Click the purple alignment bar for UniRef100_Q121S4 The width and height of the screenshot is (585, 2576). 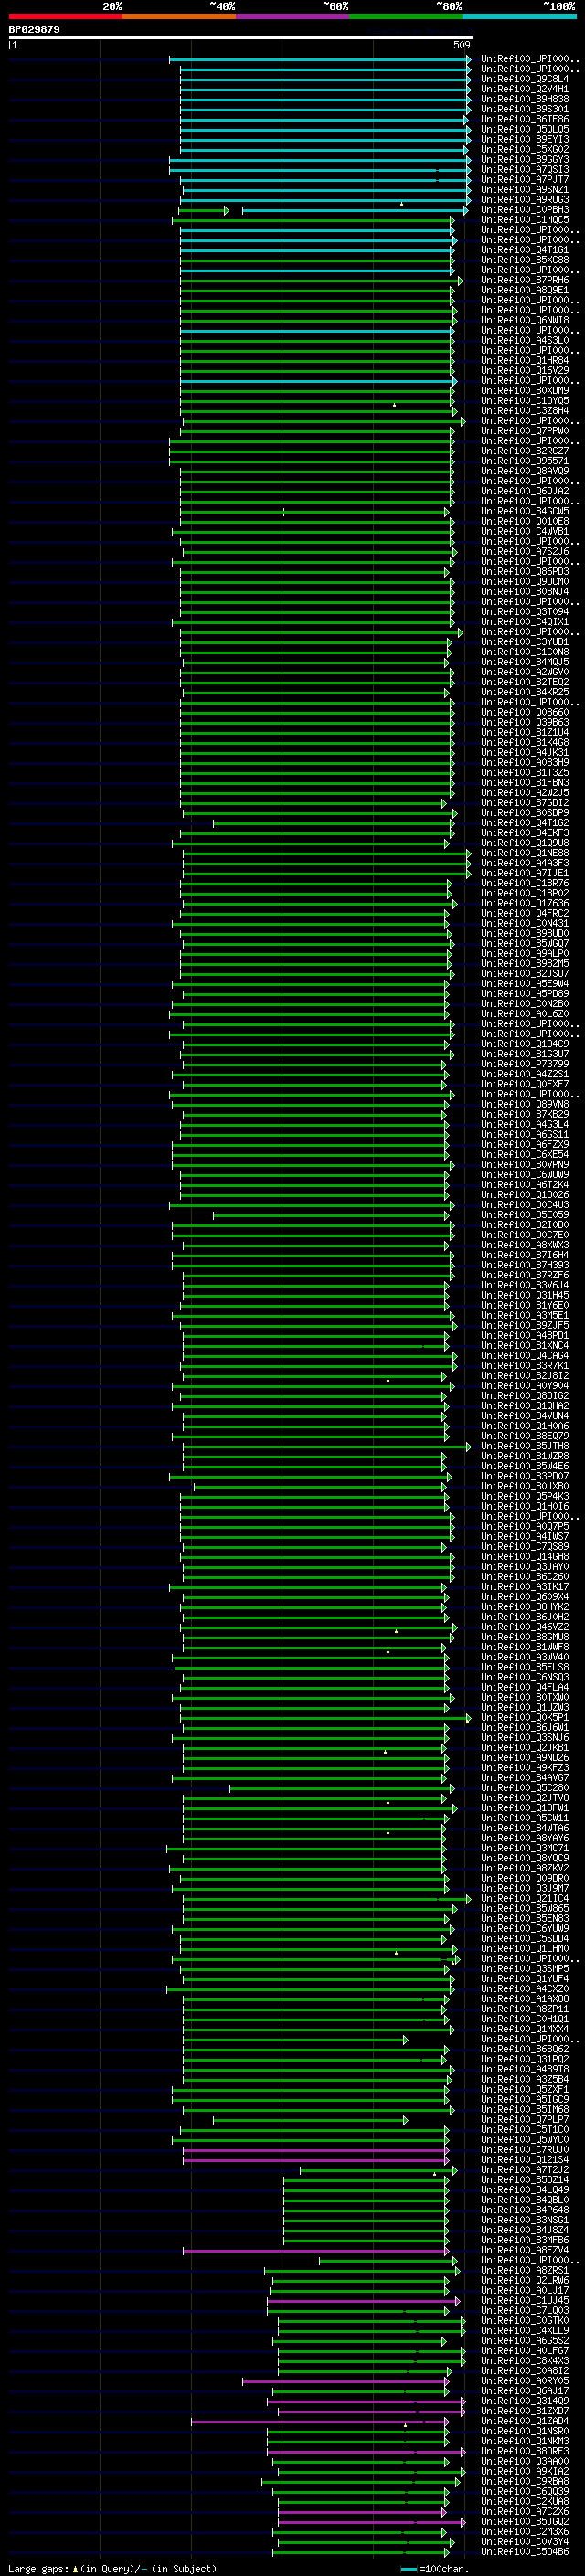pyautogui.click(x=315, y=2160)
